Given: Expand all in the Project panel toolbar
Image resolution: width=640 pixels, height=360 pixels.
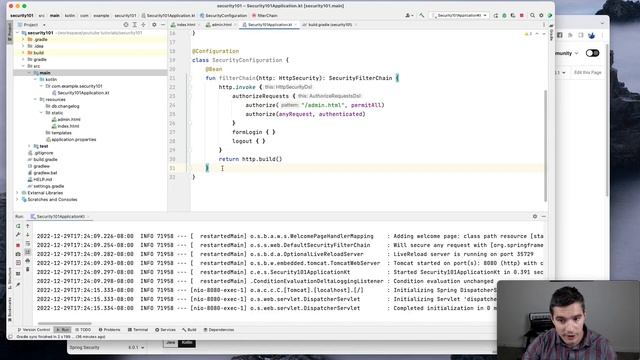Looking at the screenshot, I should tap(134, 24).
